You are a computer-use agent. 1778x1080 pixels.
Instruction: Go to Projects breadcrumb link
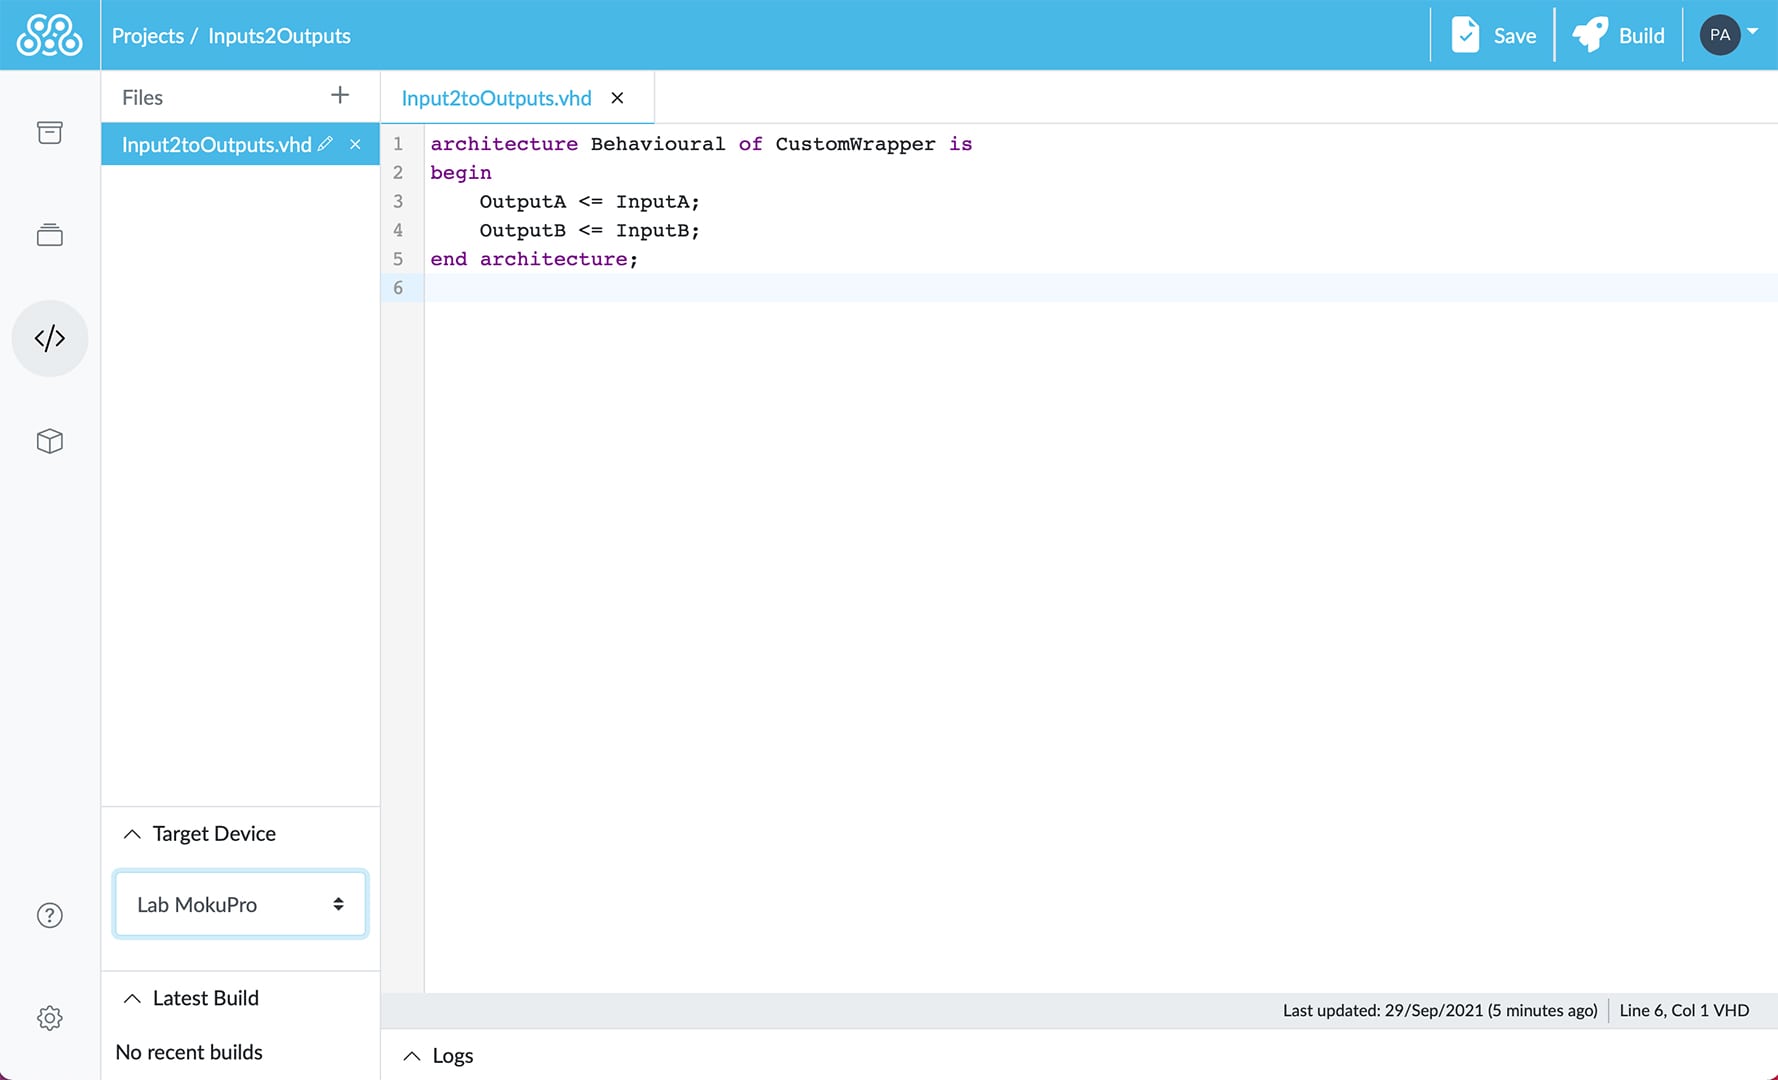pos(147,36)
